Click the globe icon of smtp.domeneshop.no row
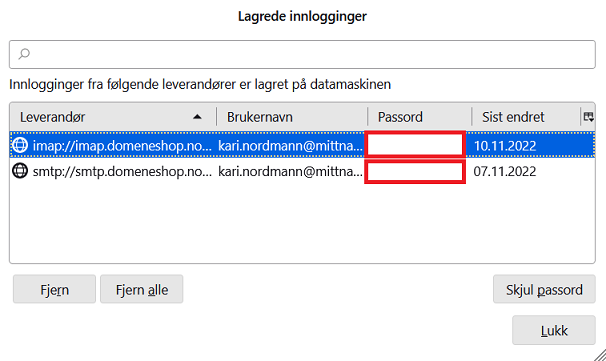 coord(20,171)
